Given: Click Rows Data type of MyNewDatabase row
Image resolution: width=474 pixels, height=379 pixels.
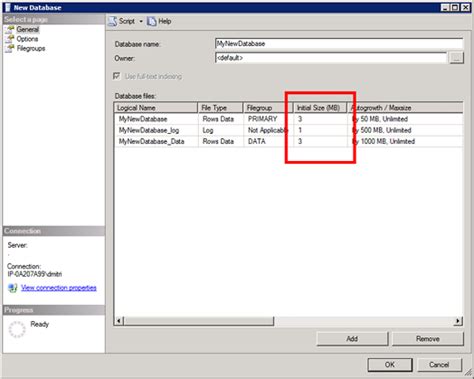Looking at the screenshot, I should pyautogui.click(x=220, y=119).
